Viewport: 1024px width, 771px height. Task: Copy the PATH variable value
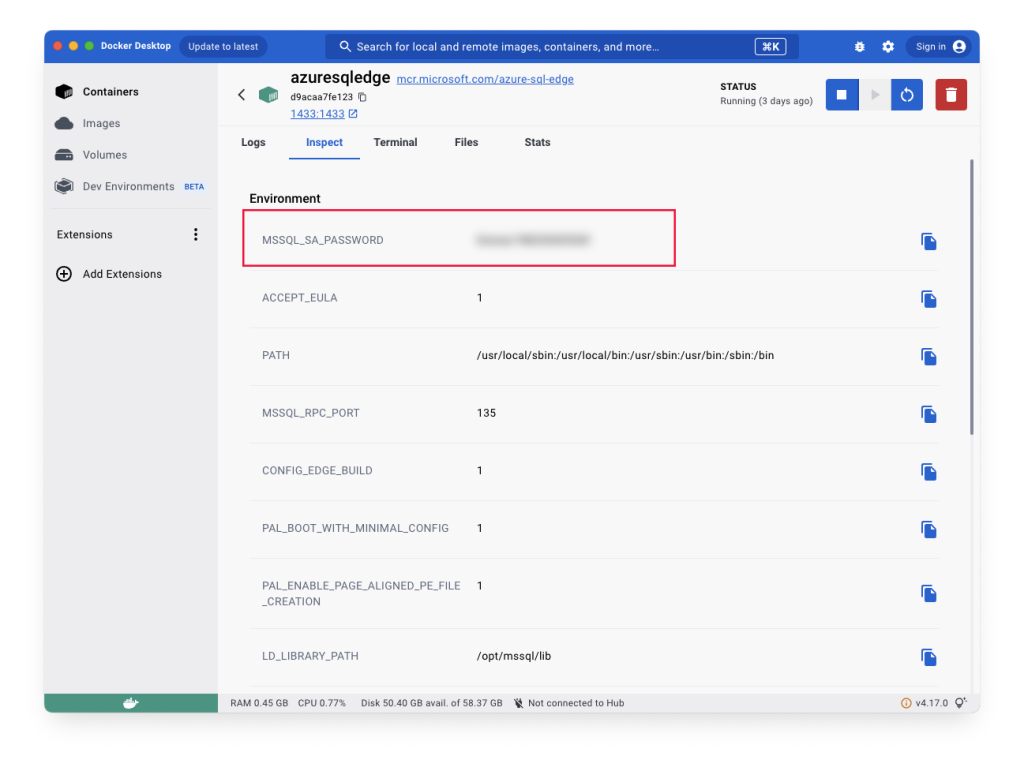(929, 356)
